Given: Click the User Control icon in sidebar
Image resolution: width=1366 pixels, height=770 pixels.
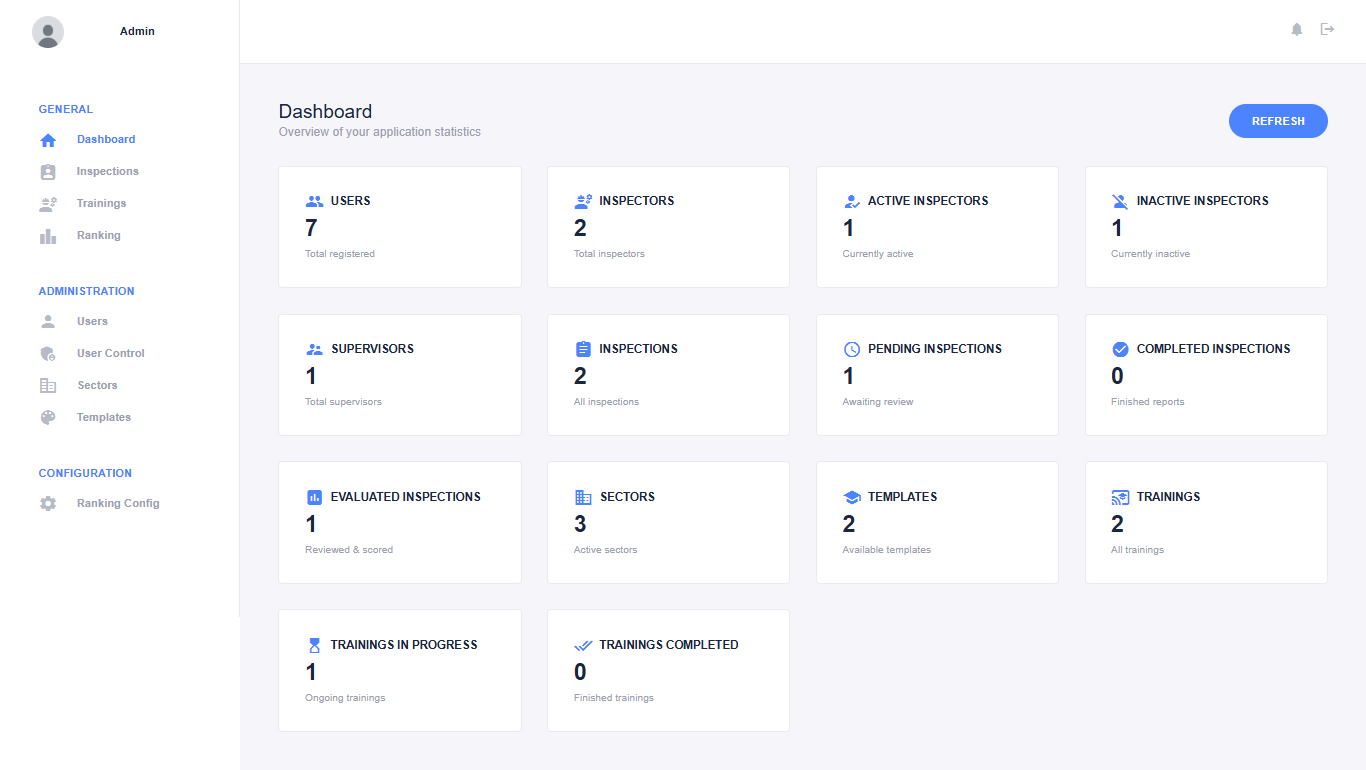Looking at the screenshot, I should [47, 353].
